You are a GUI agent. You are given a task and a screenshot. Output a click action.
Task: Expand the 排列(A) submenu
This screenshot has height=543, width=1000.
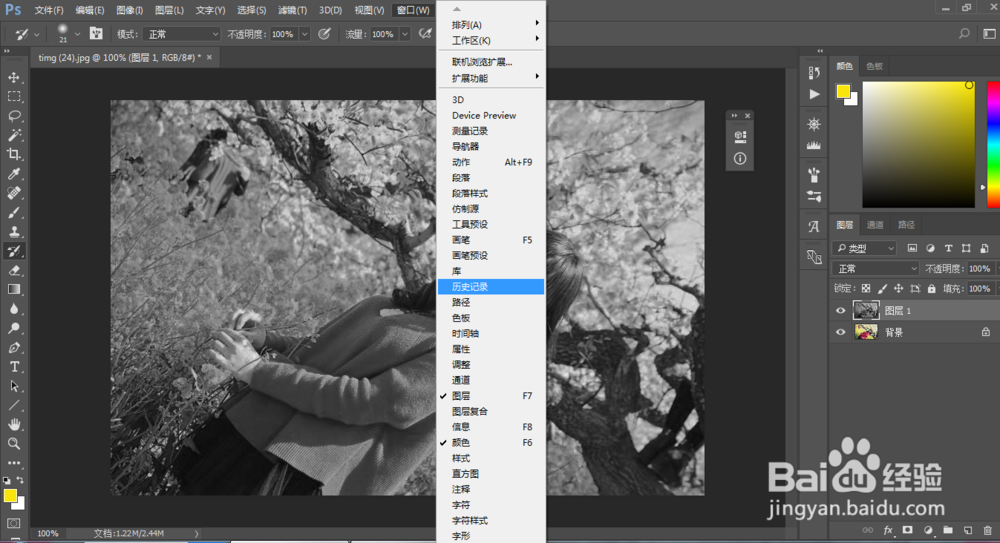[x=491, y=25]
